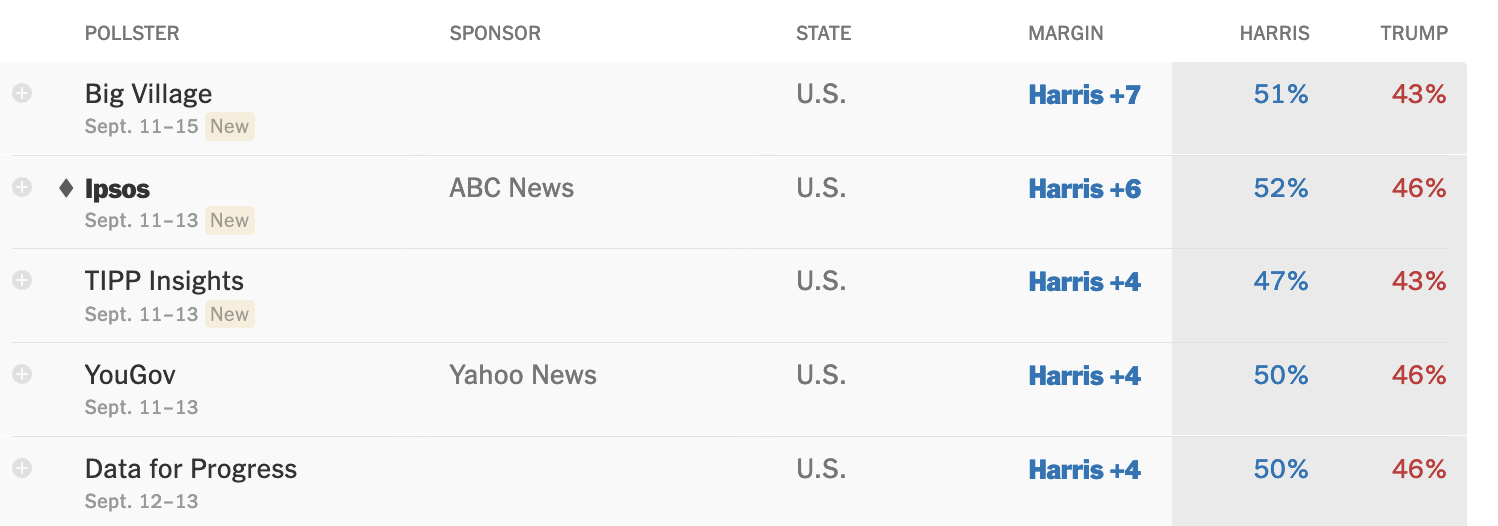This screenshot has width=1498, height=526.
Task: Click the New badge under Big Village
Action: click(229, 127)
